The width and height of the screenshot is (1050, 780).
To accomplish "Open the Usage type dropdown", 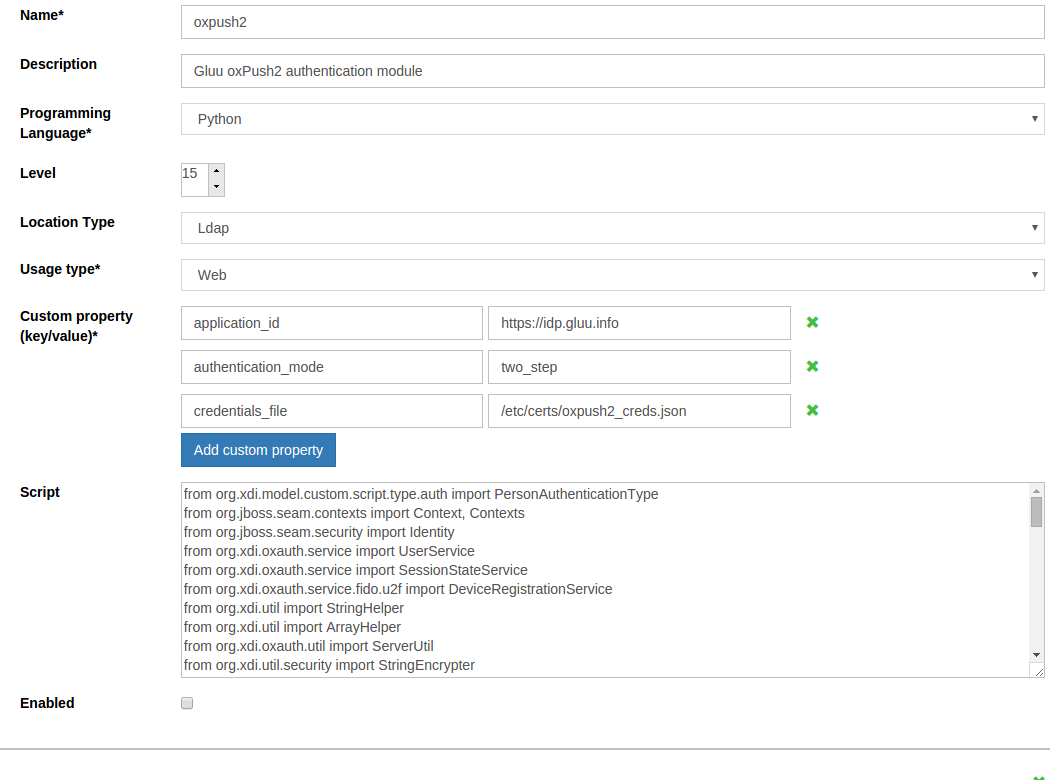I will [x=612, y=275].
